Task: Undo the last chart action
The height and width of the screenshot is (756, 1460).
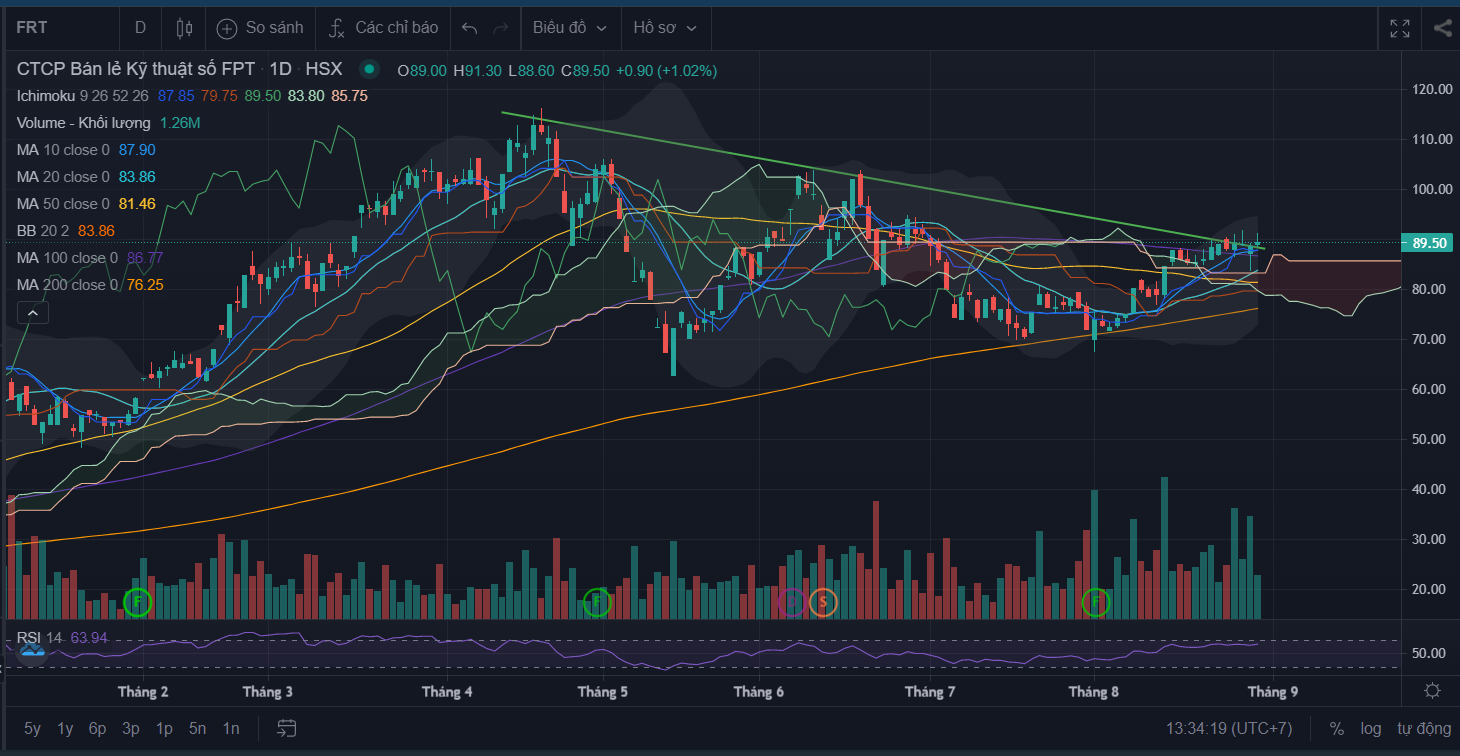Action: click(469, 28)
